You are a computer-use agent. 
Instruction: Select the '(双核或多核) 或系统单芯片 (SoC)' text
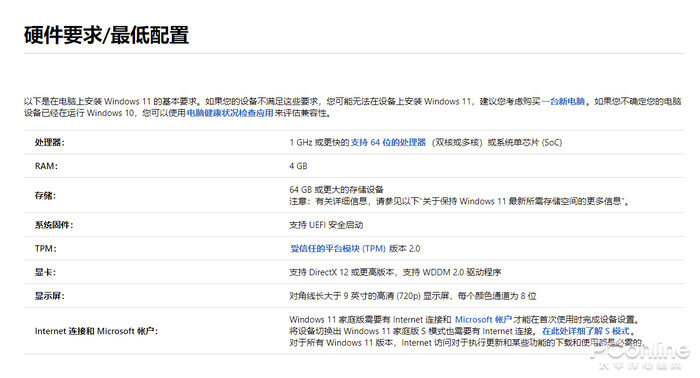[x=497, y=142]
